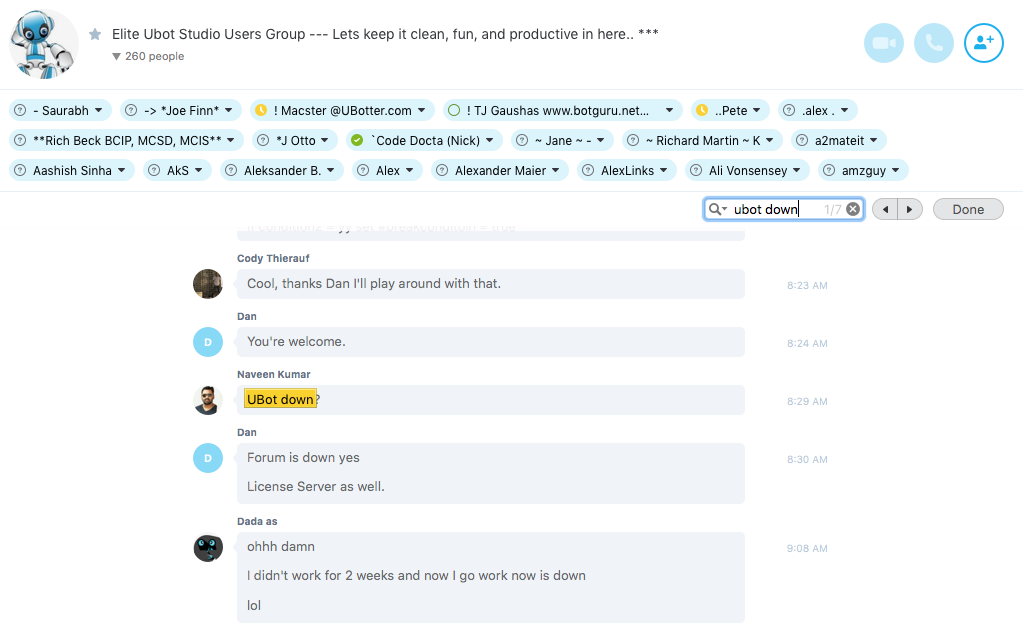1023x636 pixels.
Task: Toggle the favorite star for this group
Action: tap(95, 34)
